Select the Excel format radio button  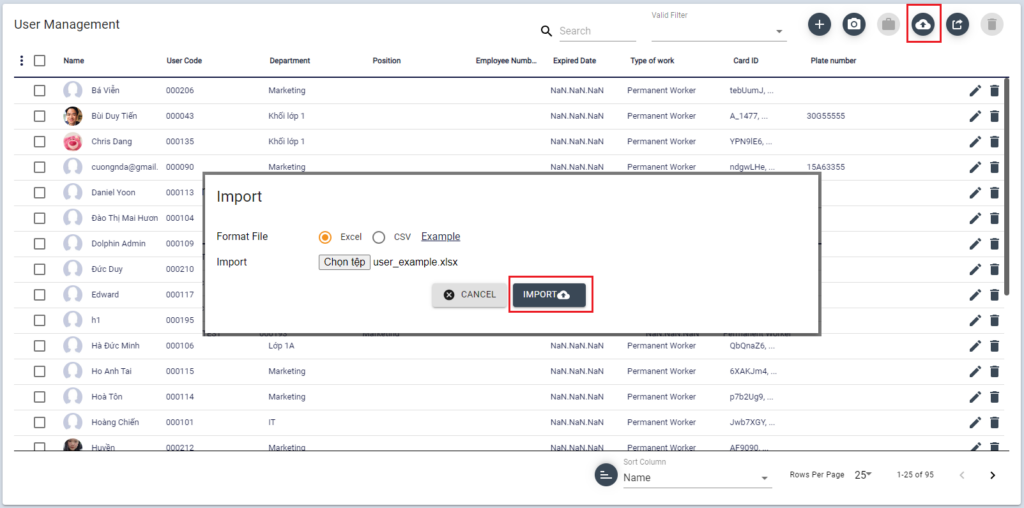click(325, 237)
